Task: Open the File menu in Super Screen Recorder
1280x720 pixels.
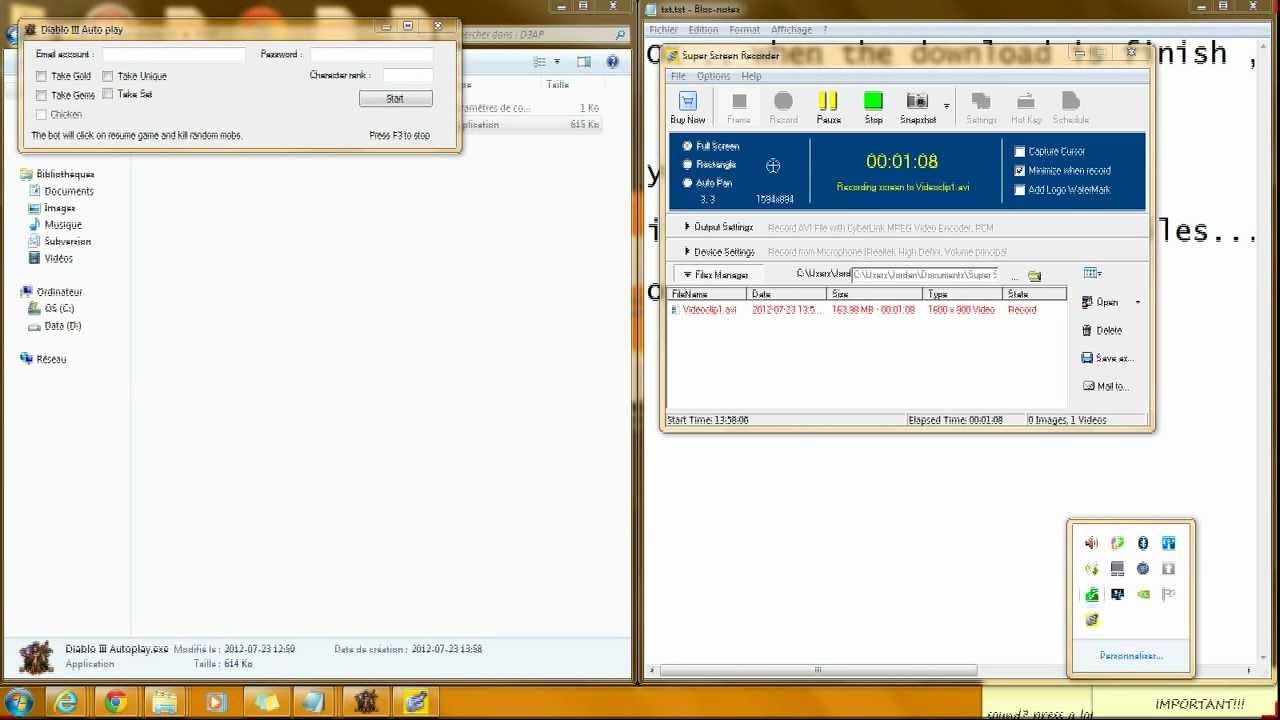Action: tap(678, 76)
